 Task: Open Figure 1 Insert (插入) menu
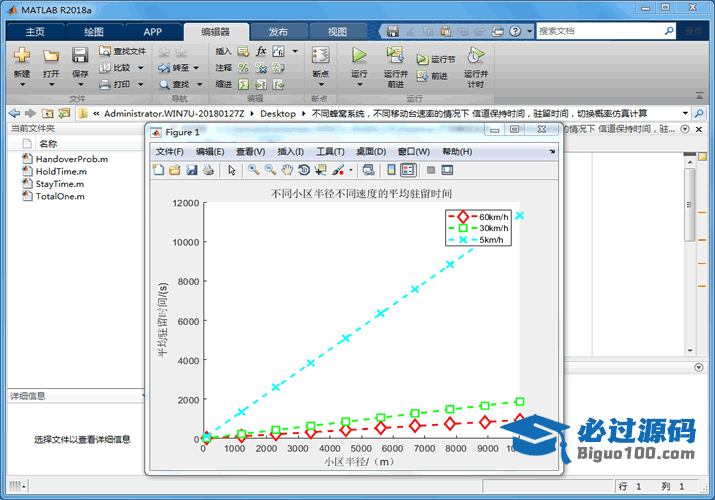(290, 152)
